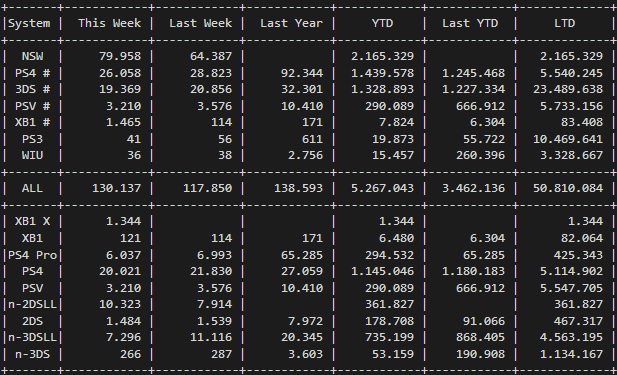The width and height of the screenshot is (617, 375).
Task: Click 2DS YTD value 178.708
Action: pos(390,321)
